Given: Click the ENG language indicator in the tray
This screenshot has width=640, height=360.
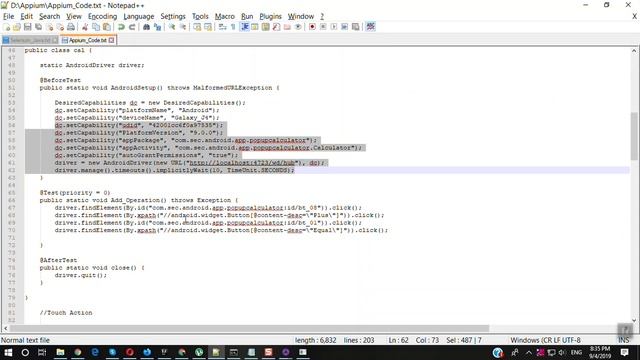Looking at the screenshot, I should coord(576,352).
